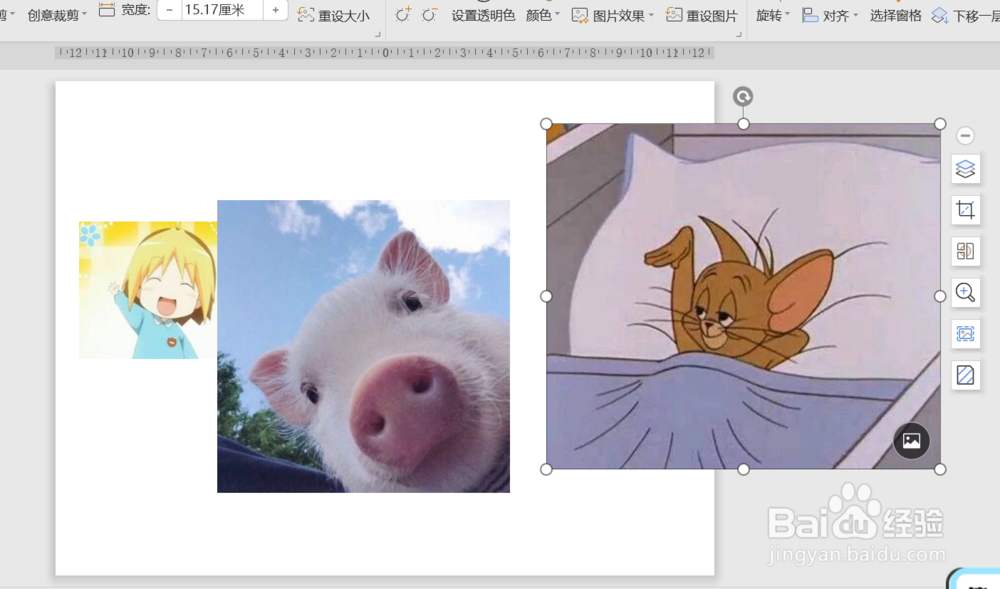Click the size group dialog launcher corner icon
The width and height of the screenshot is (1000, 589).
(x=378, y=34)
